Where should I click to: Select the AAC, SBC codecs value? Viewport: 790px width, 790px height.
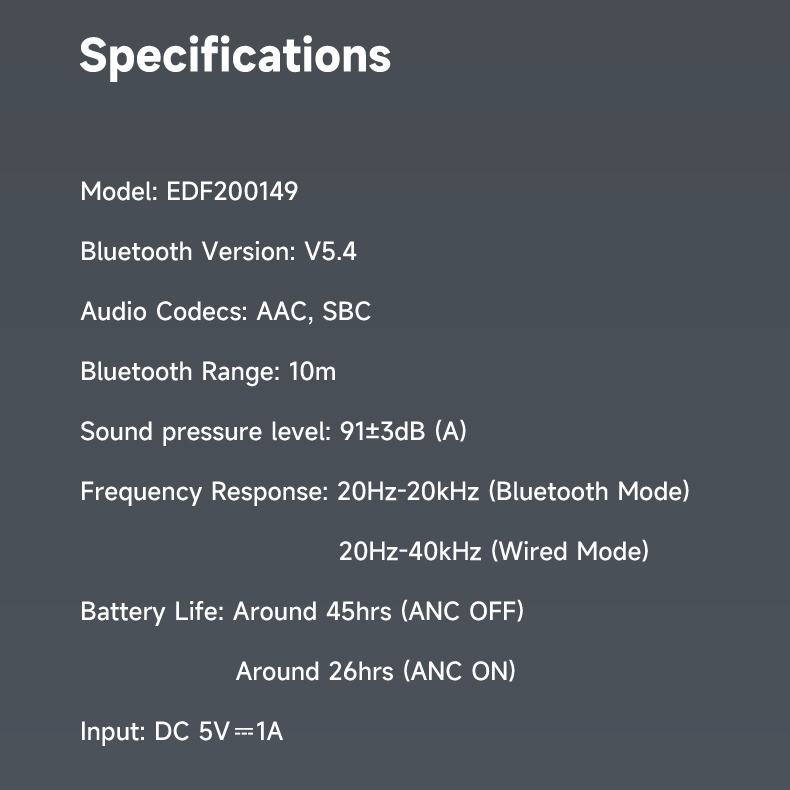tap(314, 311)
